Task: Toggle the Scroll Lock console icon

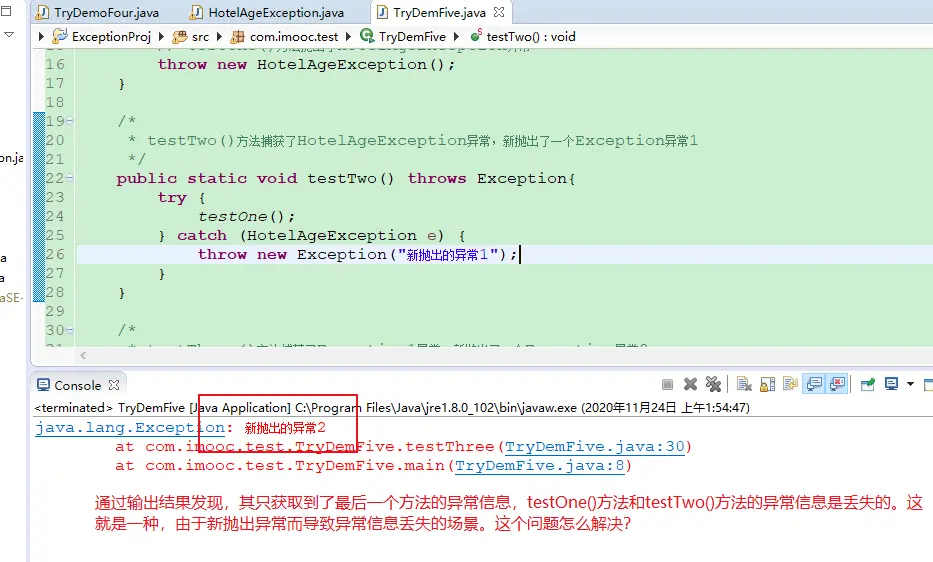Action: tap(768, 385)
